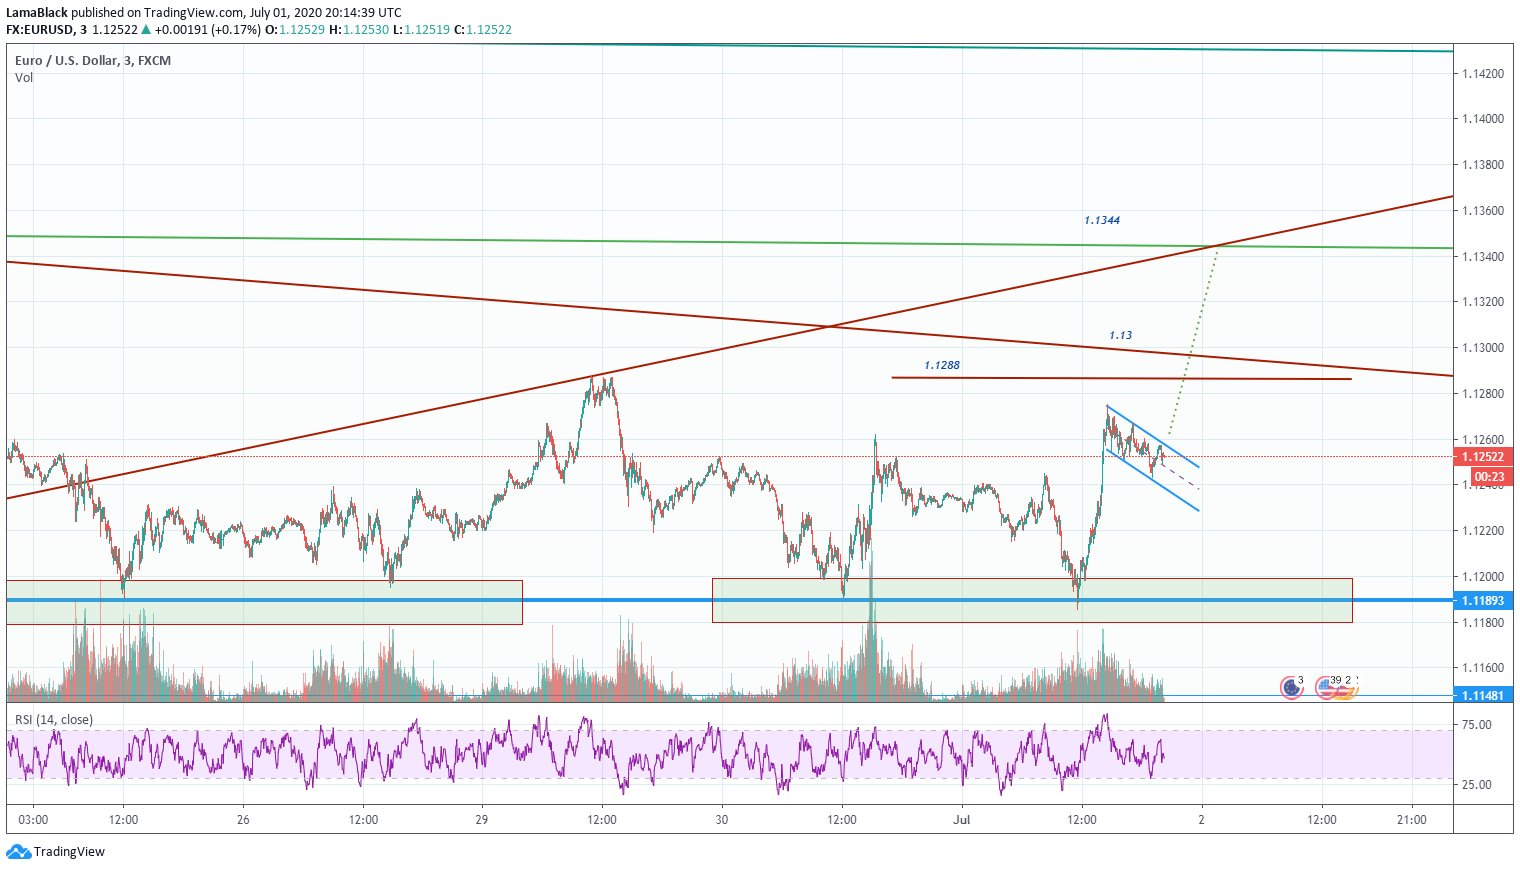Click the 26 date label on time axis
This screenshot has width=1520, height=870.
(x=243, y=820)
